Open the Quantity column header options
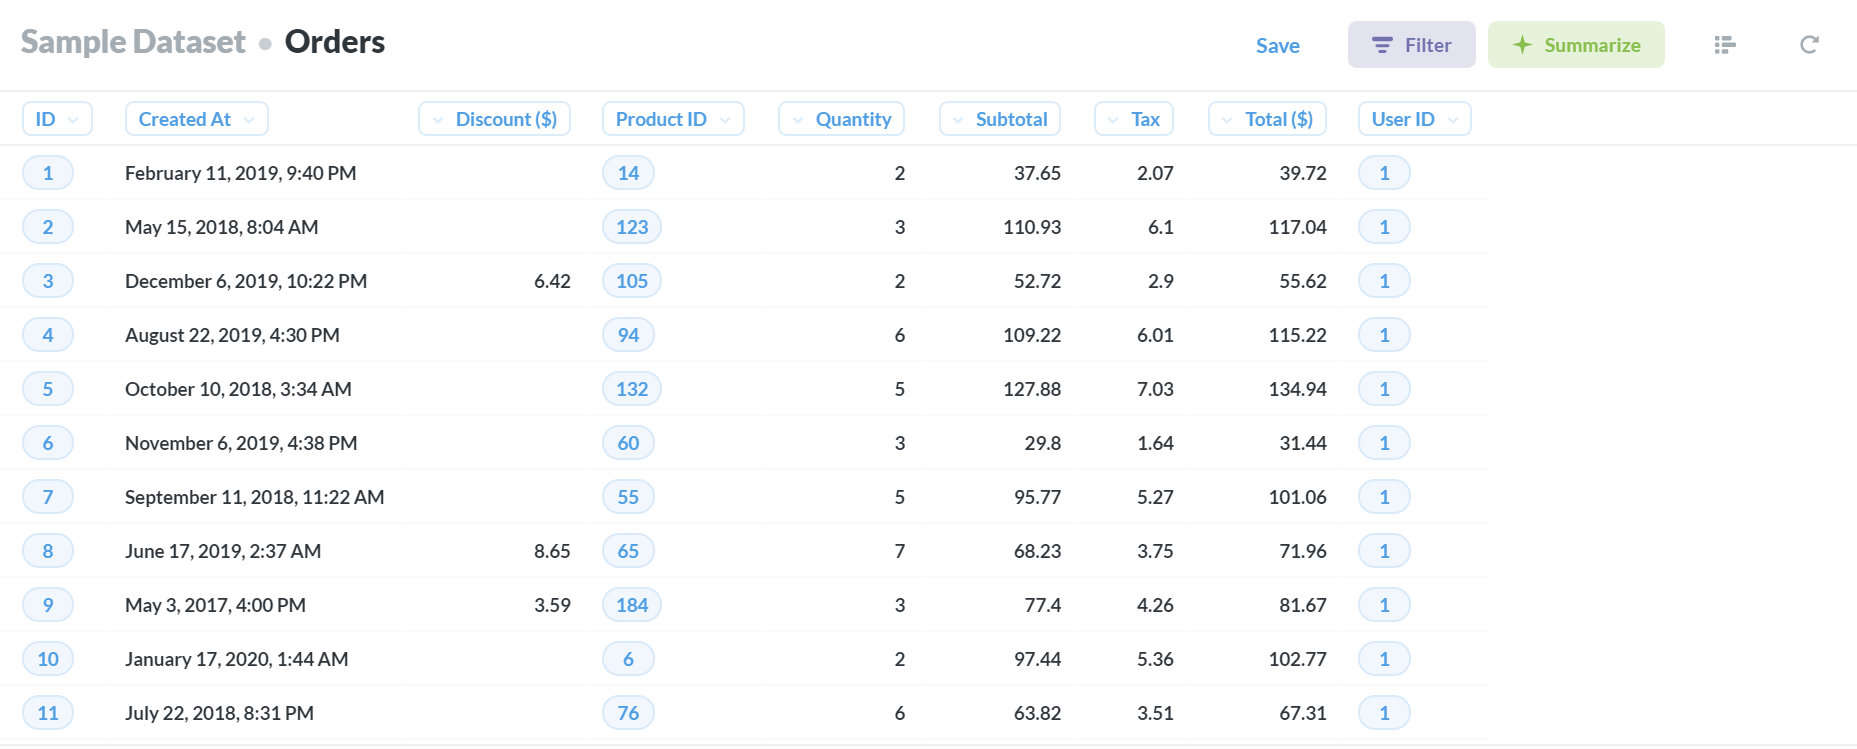This screenshot has height=749, width=1857. coord(841,119)
